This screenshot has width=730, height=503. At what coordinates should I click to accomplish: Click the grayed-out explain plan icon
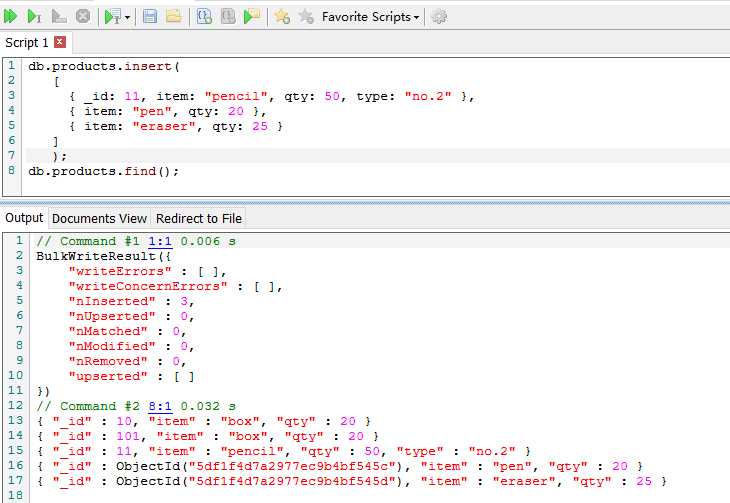pyautogui.click(x=59, y=17)
